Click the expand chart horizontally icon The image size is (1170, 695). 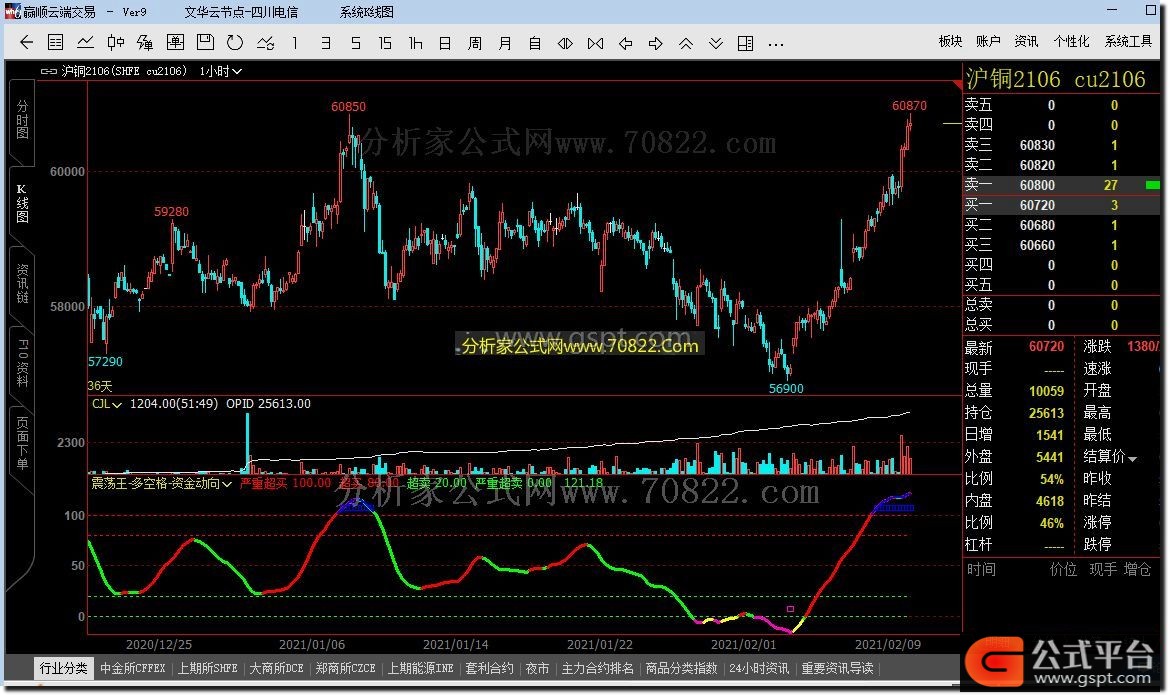pyautogui.click(x=565, y=43)
